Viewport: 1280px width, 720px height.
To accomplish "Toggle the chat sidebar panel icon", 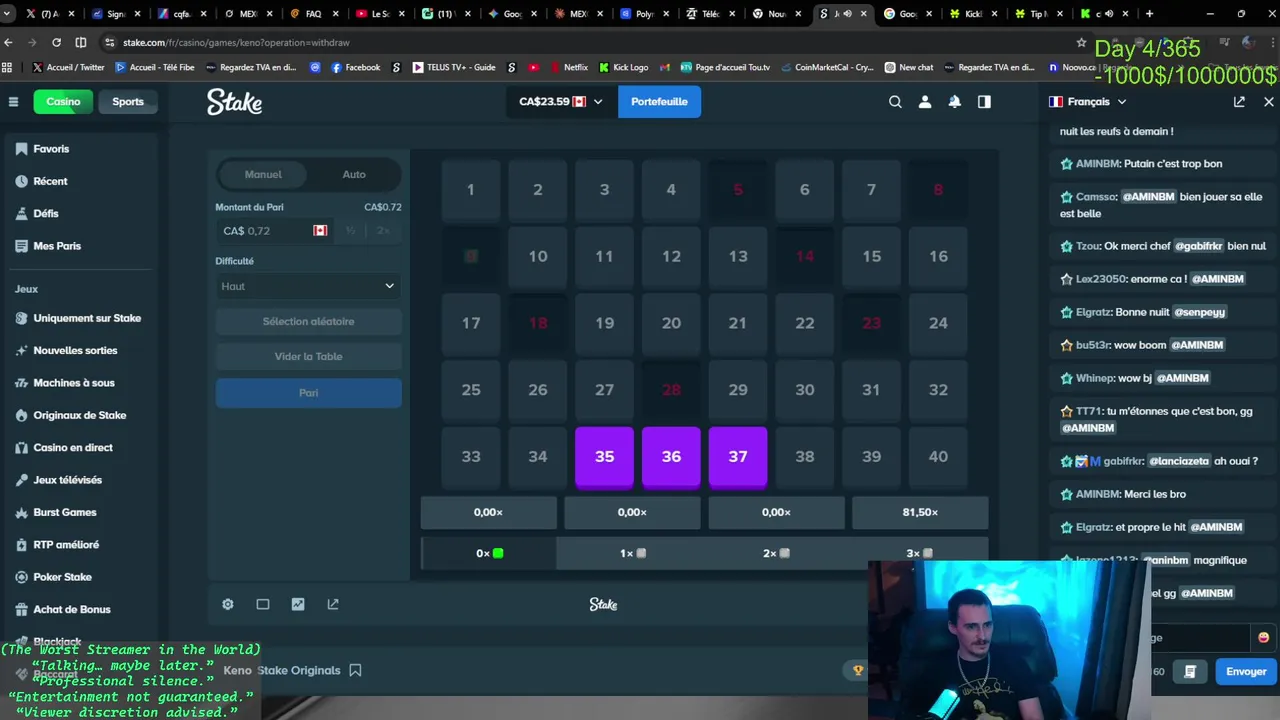I will tap(984, 102).
